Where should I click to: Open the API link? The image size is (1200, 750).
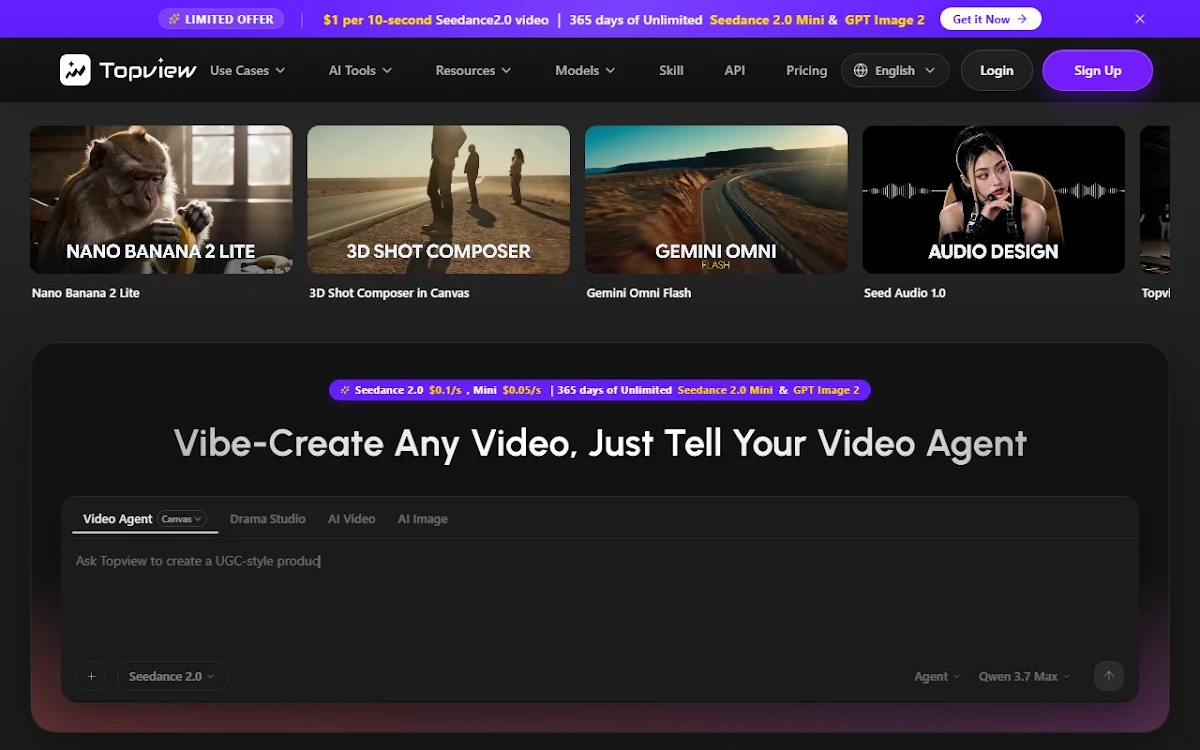(735, 70)
